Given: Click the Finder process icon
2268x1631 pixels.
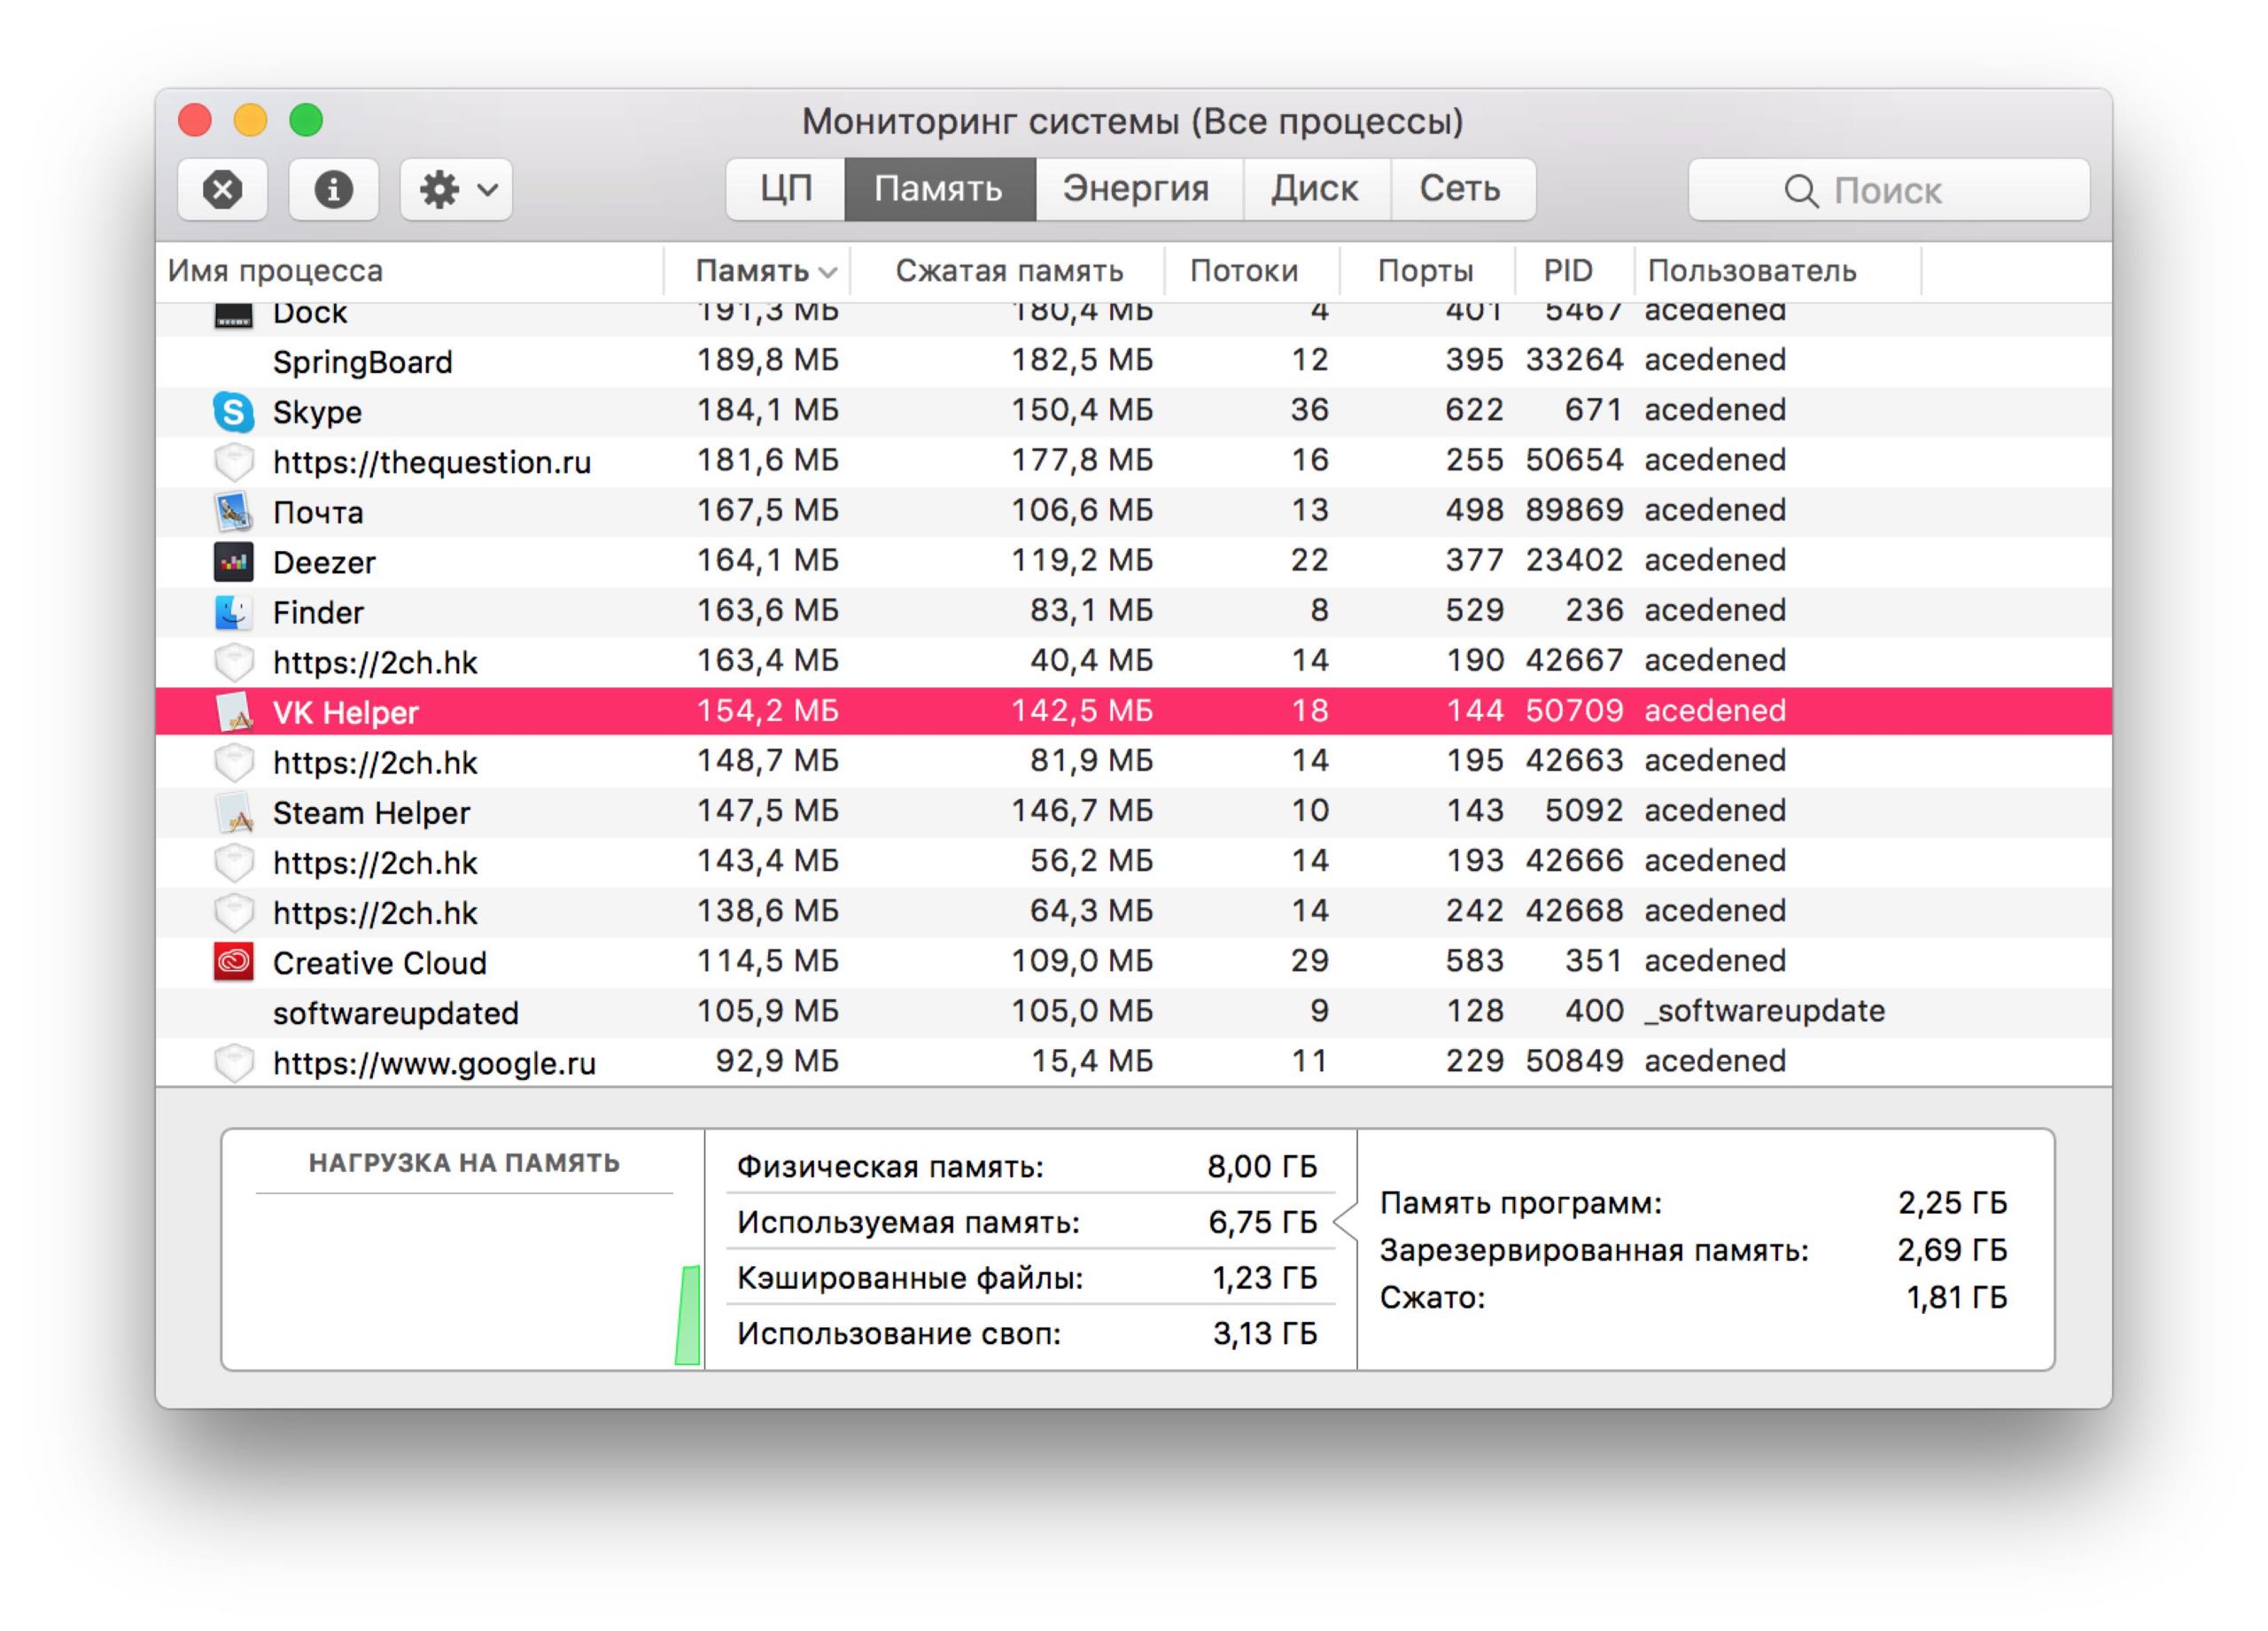Looking at the screenshot, I should [233, 612].
